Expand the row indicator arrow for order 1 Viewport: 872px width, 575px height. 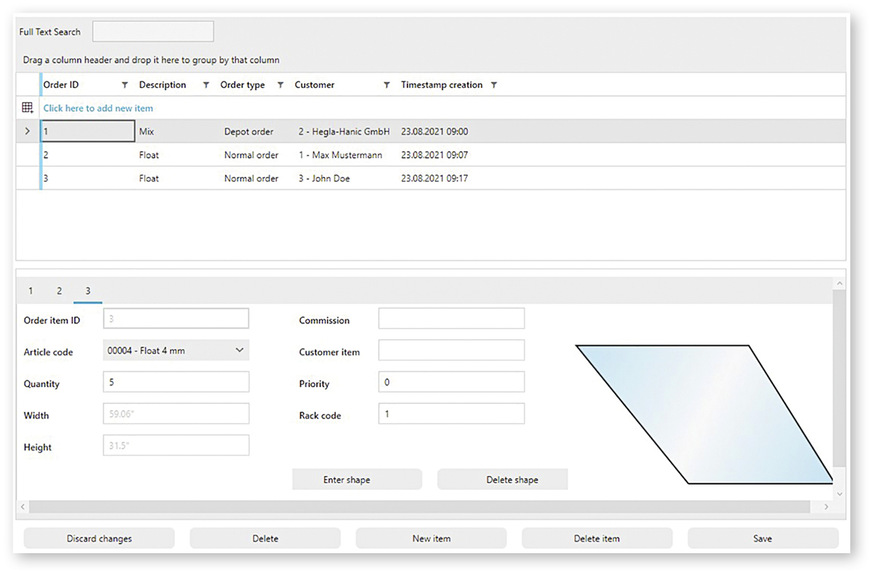(27, 131)
